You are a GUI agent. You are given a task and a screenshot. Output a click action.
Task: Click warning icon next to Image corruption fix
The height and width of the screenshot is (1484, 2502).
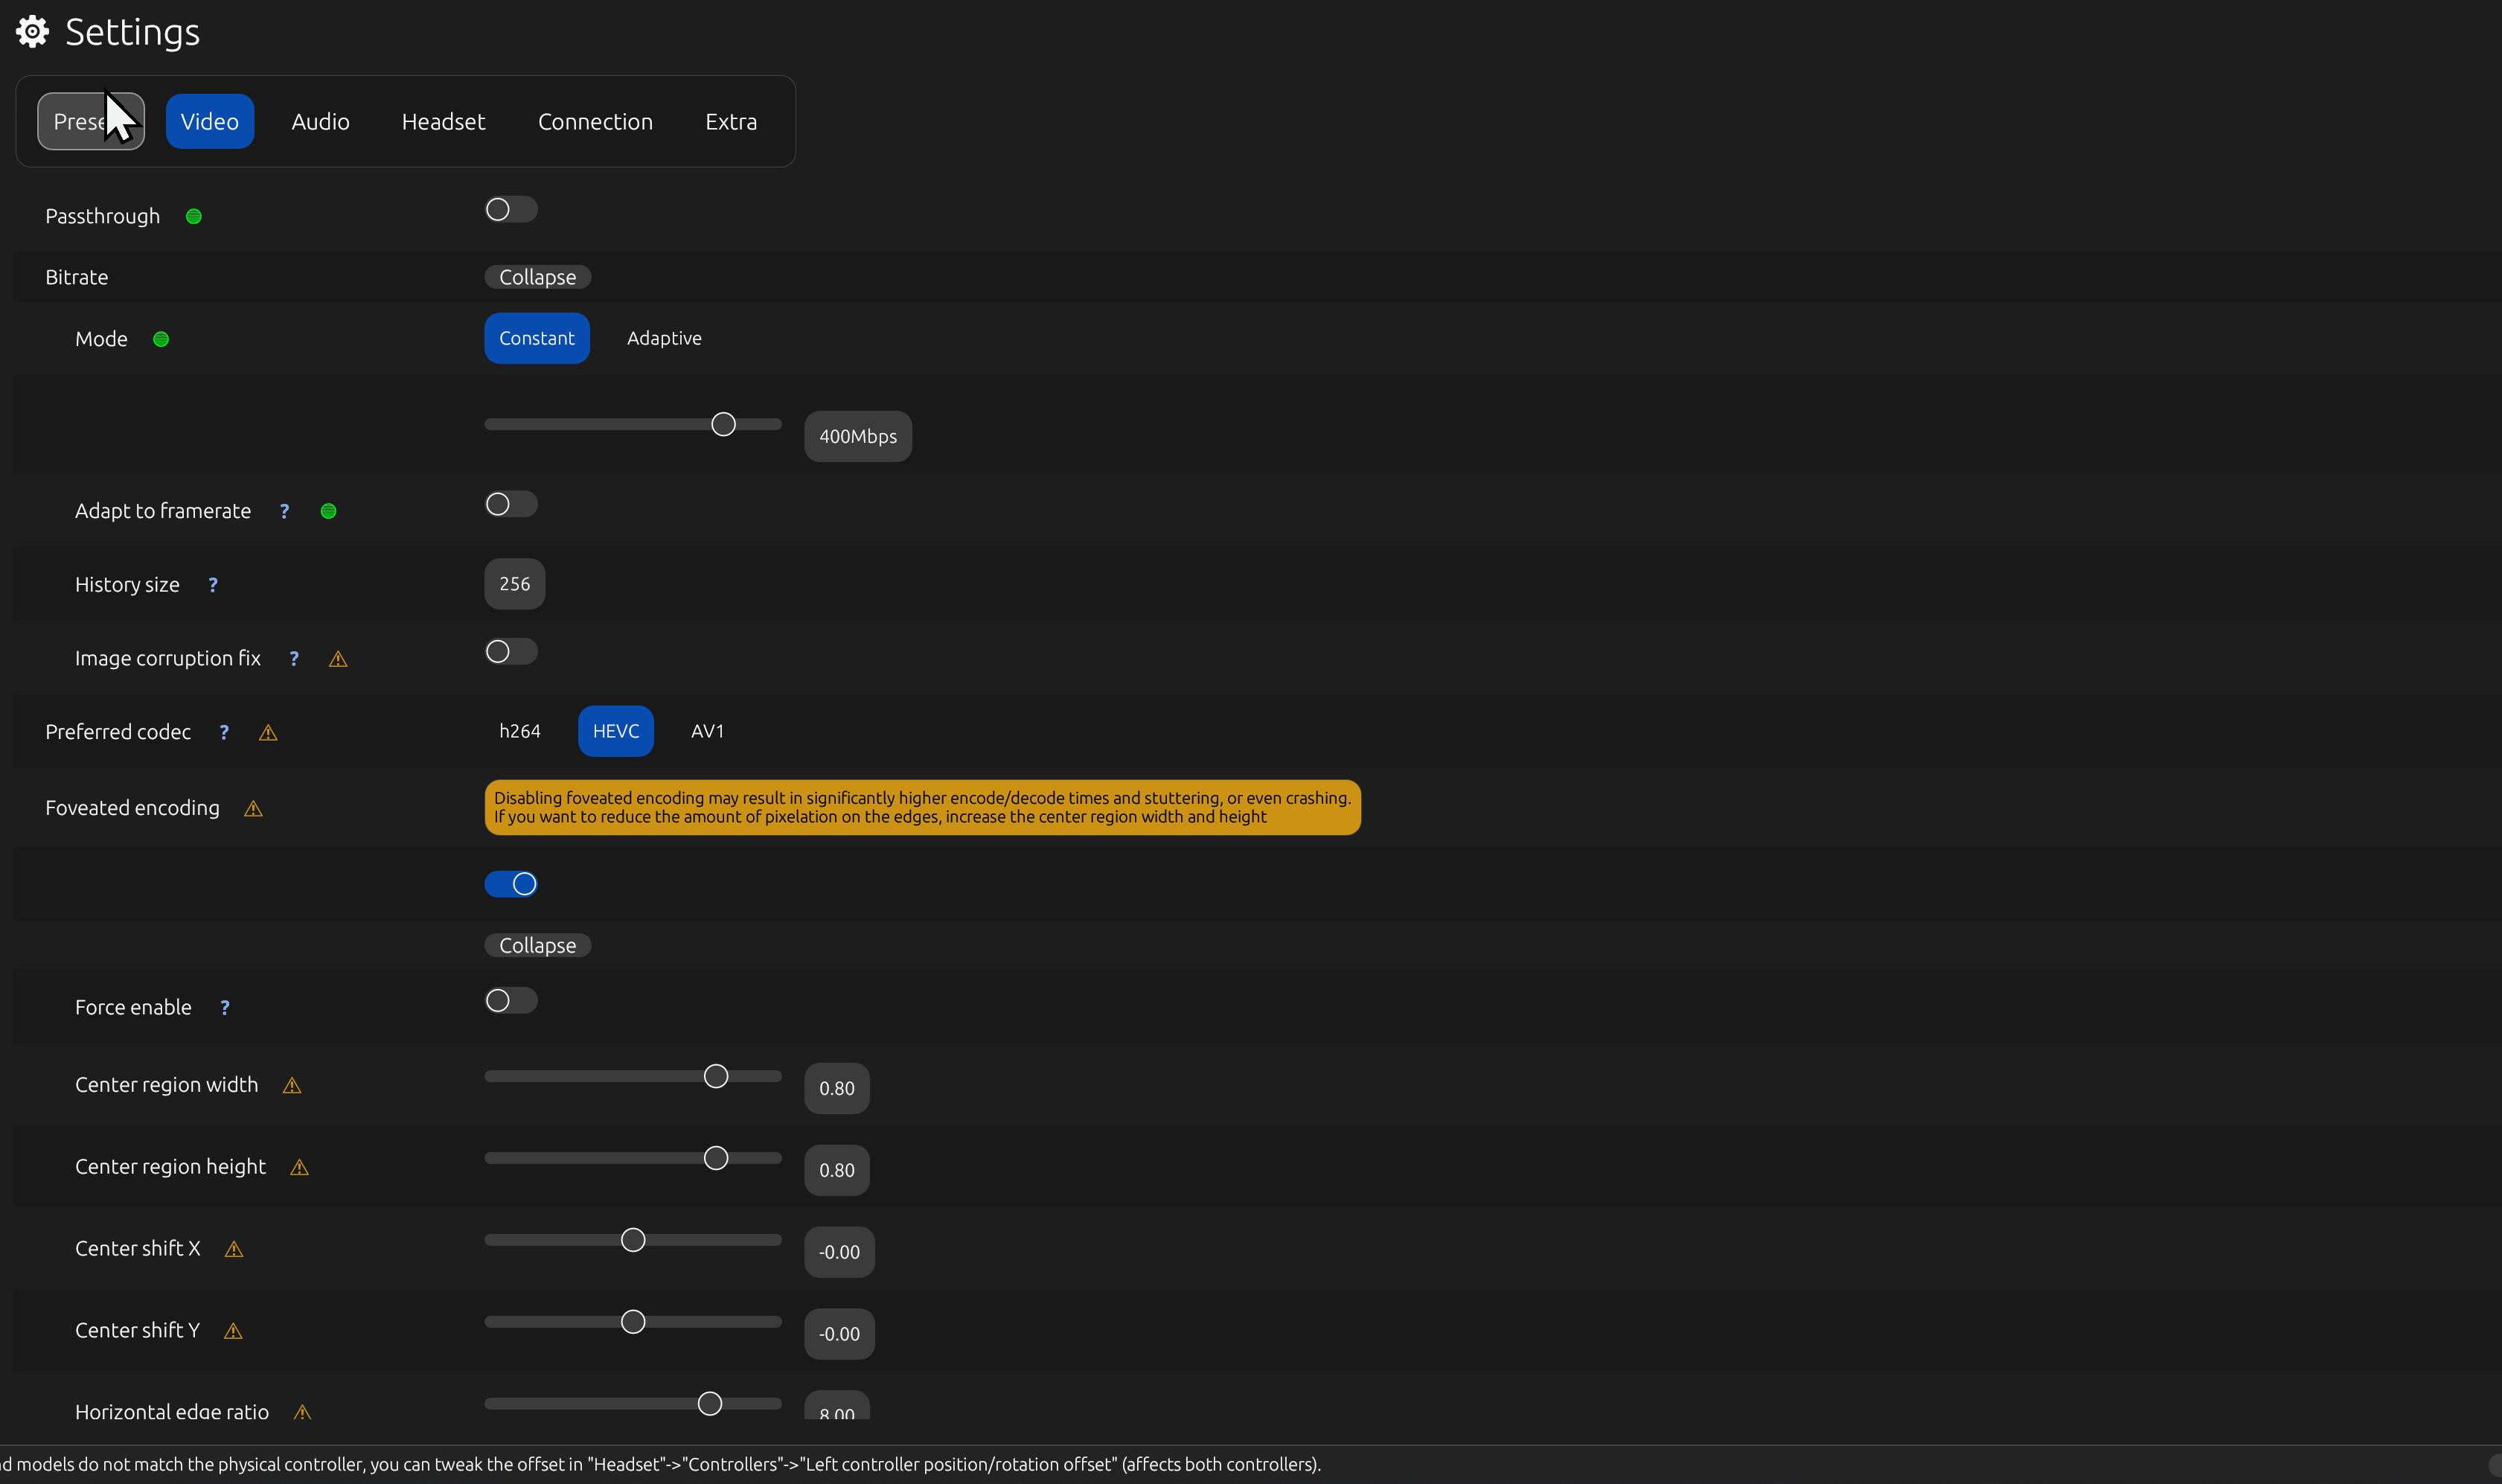pyautogui.click(x=338, y=659)
